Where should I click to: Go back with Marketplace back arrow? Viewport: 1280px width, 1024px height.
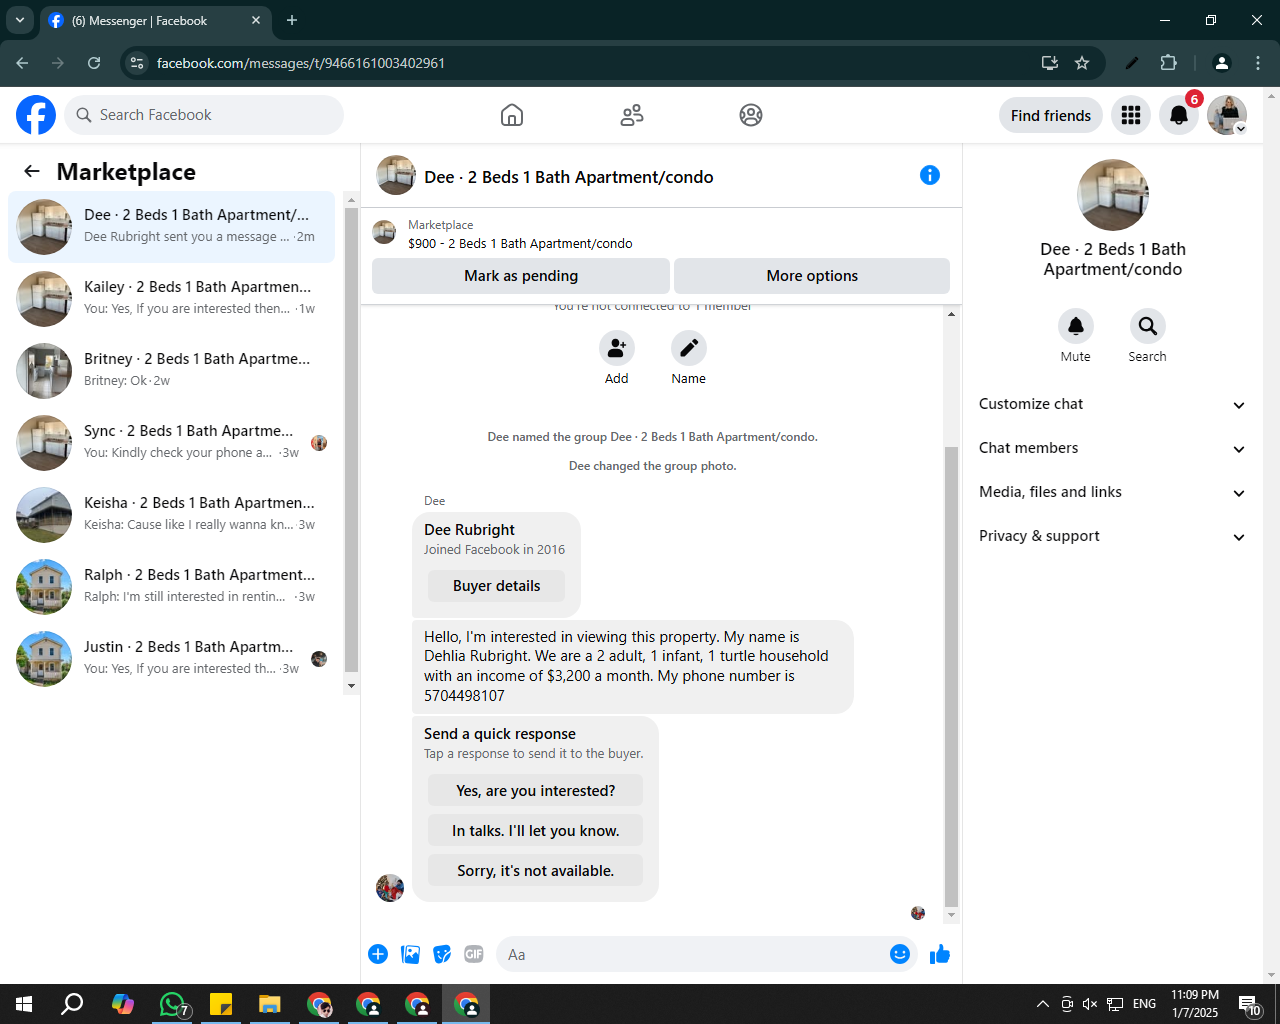point(32,171)
